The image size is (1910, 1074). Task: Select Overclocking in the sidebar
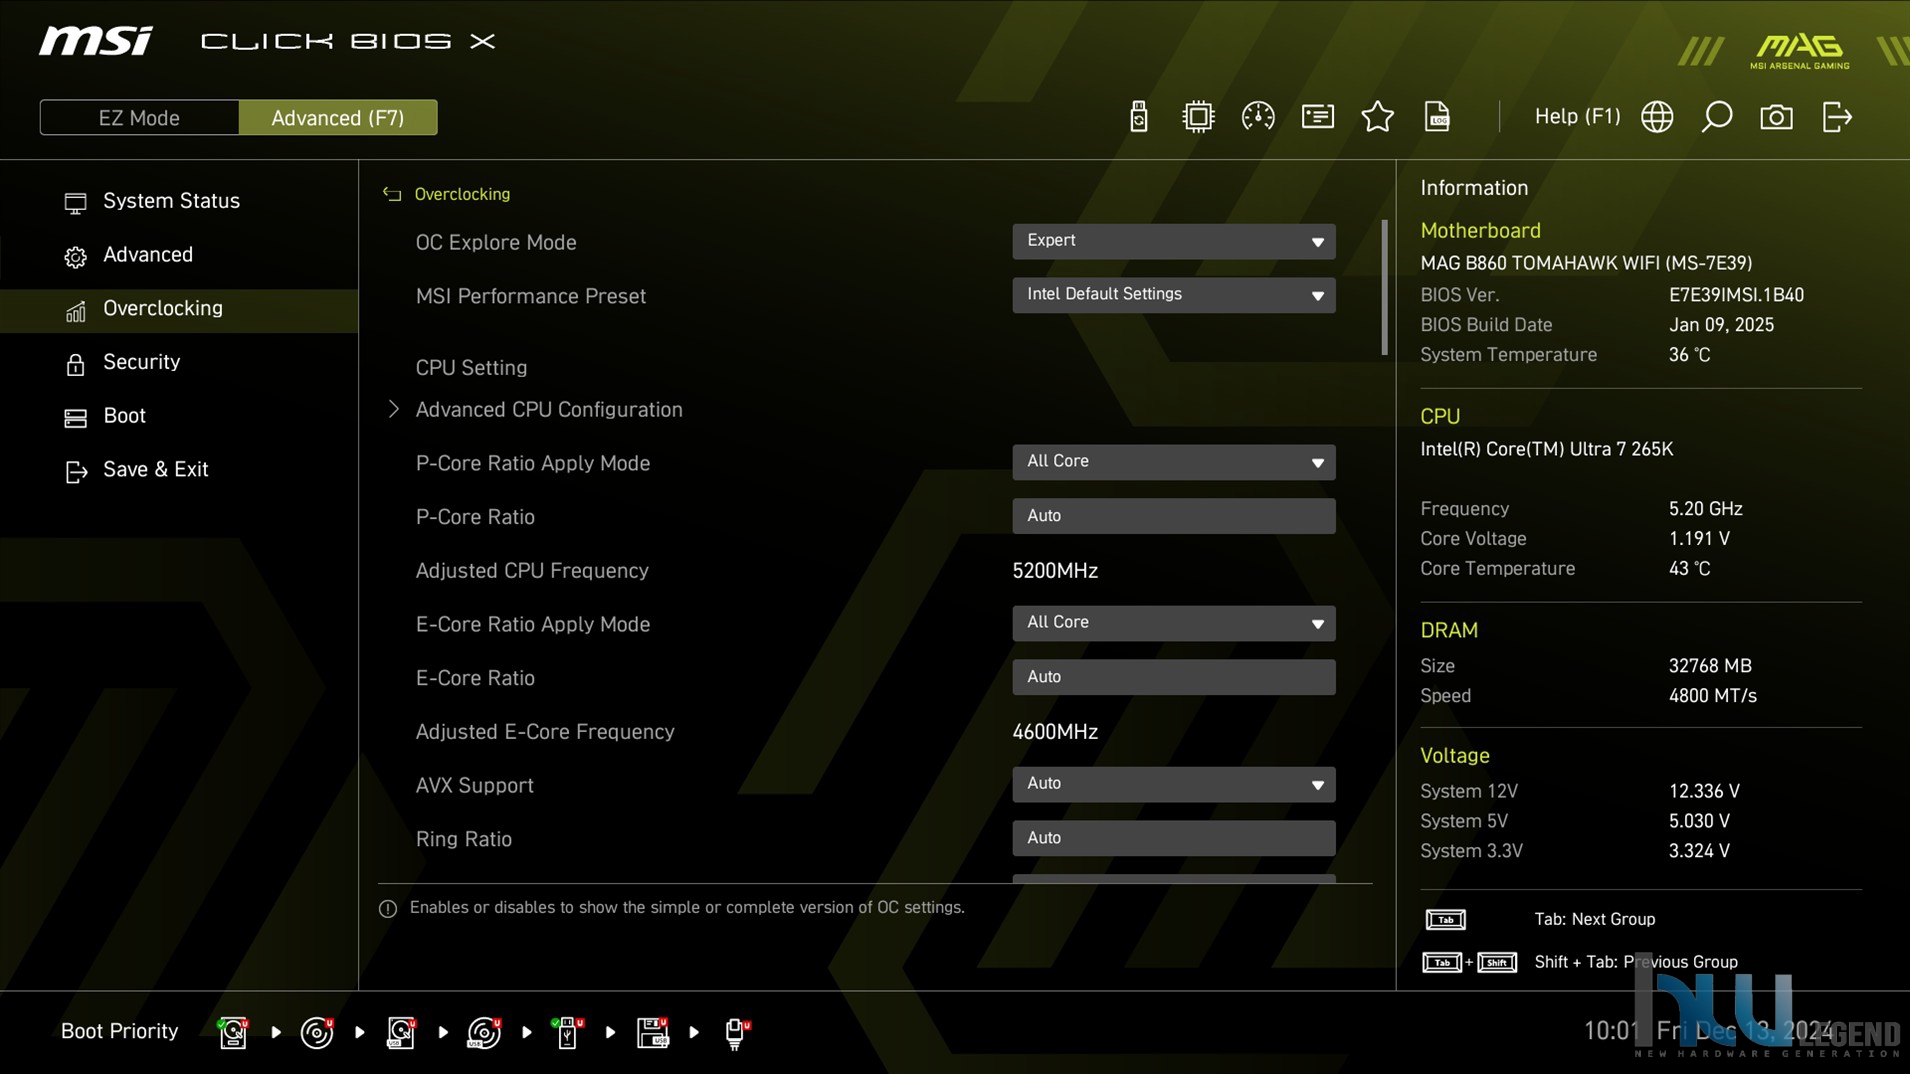click(179, 309)
